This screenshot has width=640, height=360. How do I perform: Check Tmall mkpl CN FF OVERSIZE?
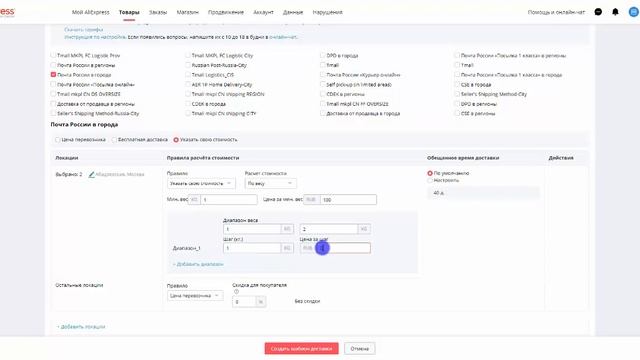click(322, 104)
